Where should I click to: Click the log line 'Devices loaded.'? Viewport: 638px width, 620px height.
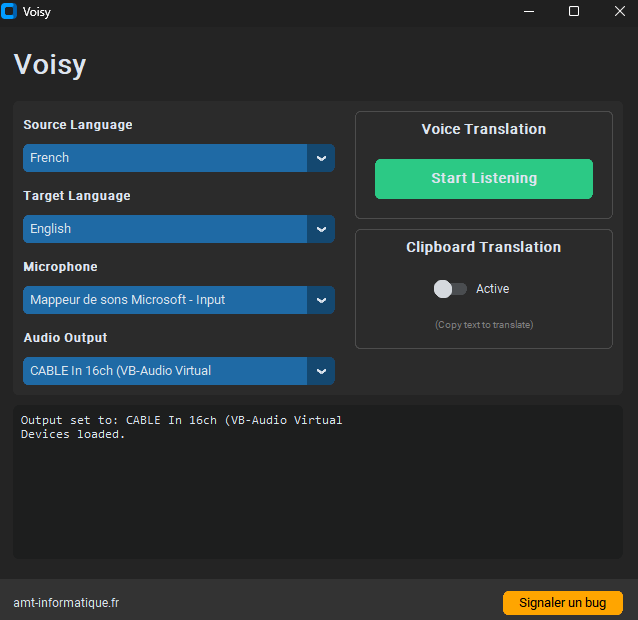point(73,434)
